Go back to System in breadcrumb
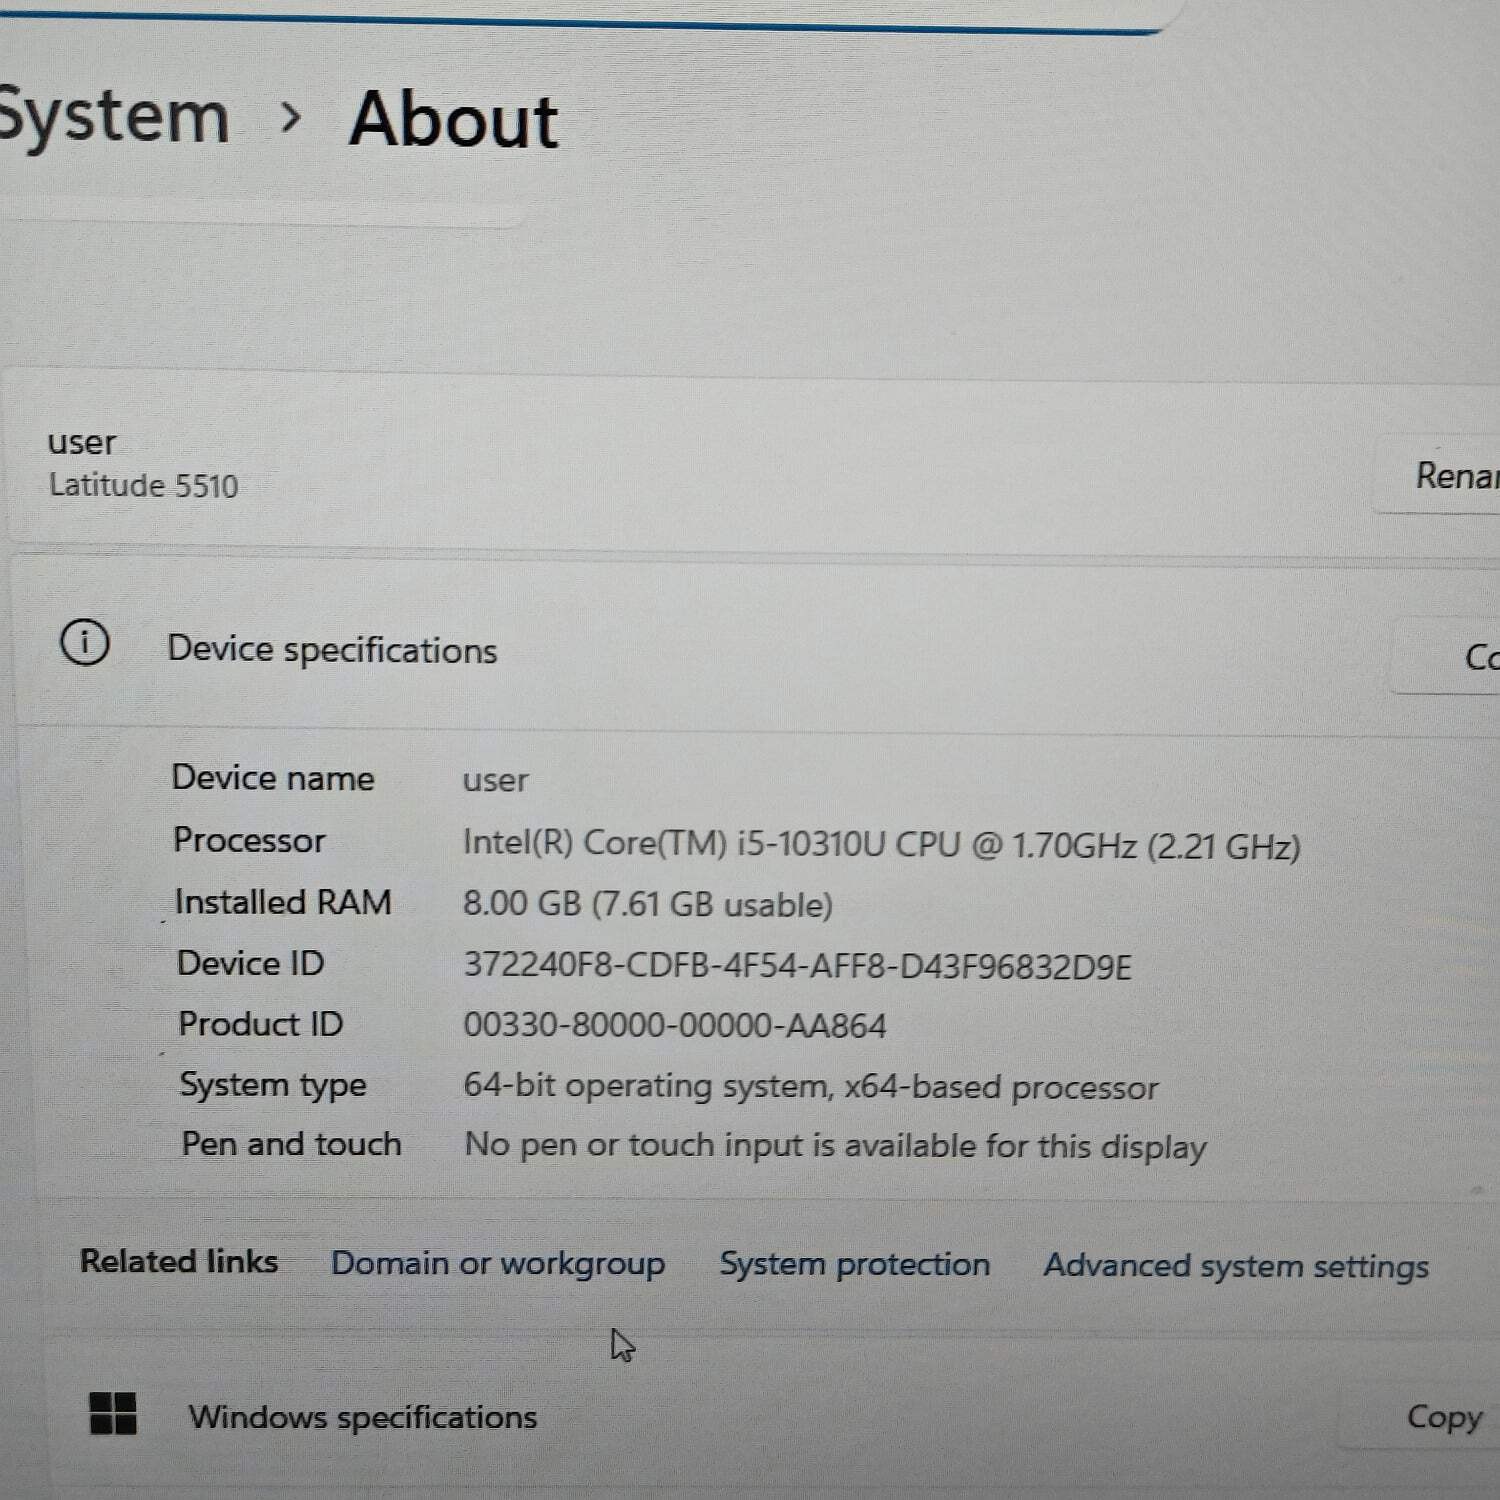 pyautogui.click(x=113, y=117)
